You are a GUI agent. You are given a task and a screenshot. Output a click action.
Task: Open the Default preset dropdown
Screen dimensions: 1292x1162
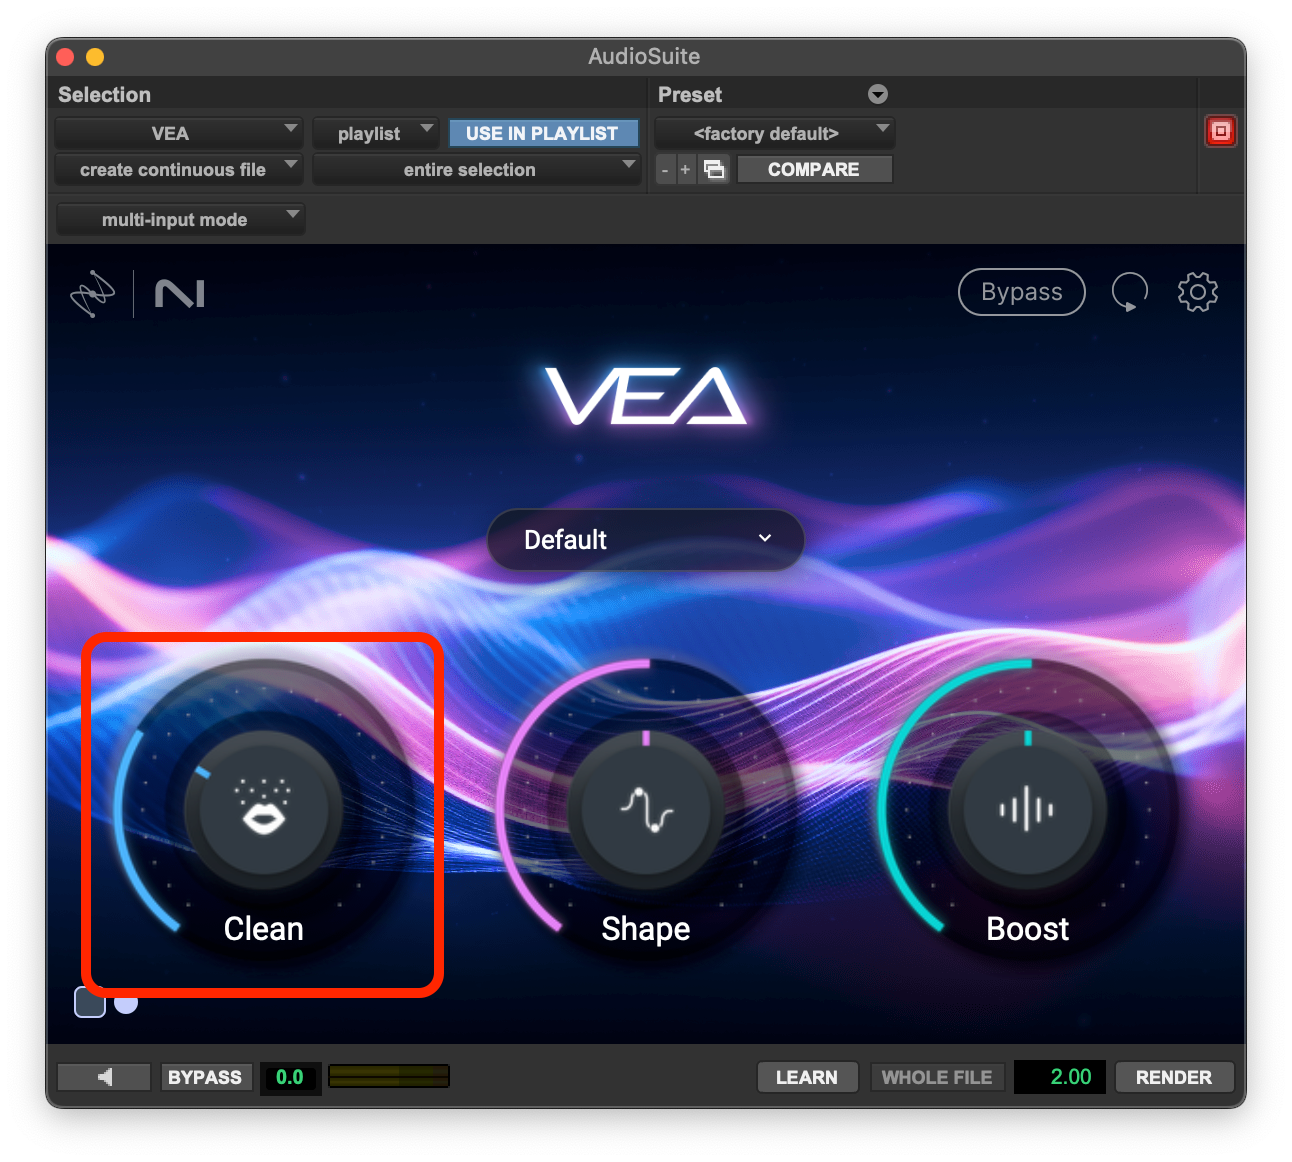(645, 540)
